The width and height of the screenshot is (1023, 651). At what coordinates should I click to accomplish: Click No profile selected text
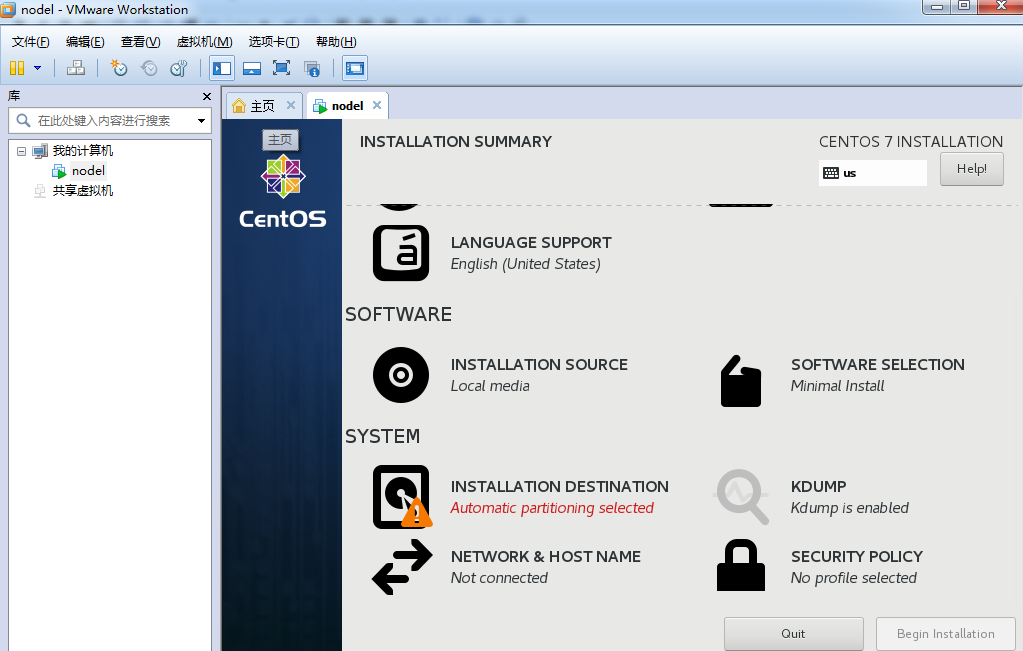click(x=853, y=578)
